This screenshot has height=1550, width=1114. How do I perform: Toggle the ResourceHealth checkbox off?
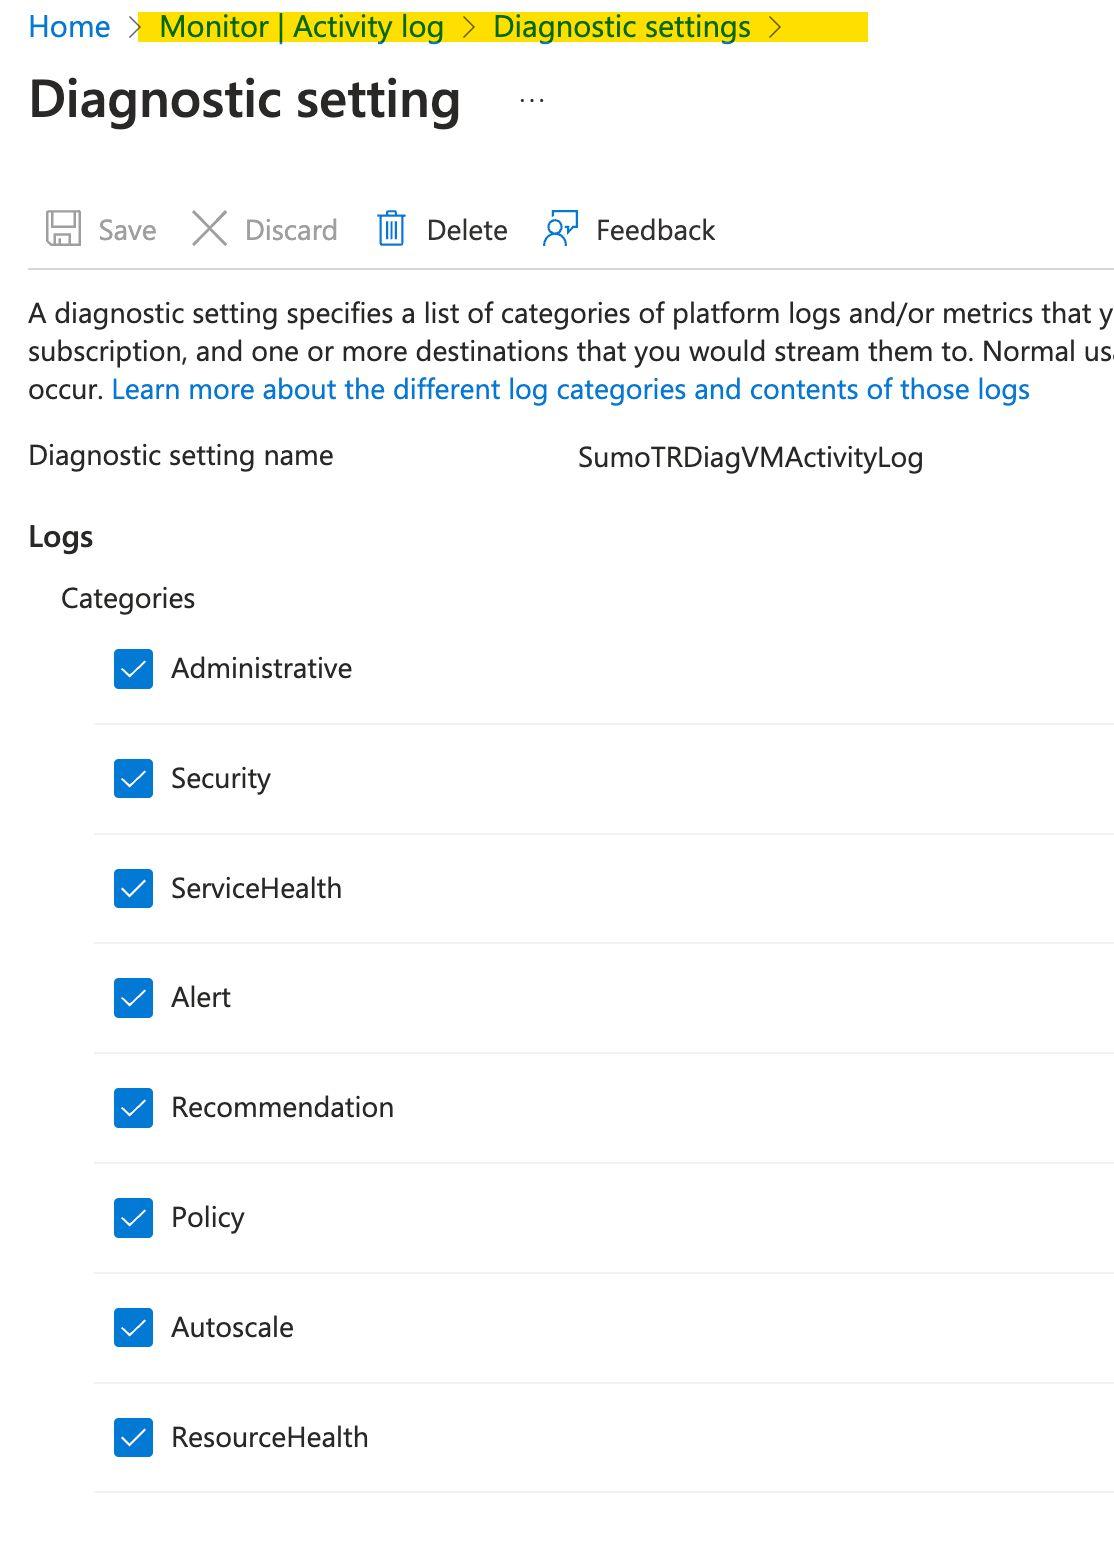point(133,1438)
